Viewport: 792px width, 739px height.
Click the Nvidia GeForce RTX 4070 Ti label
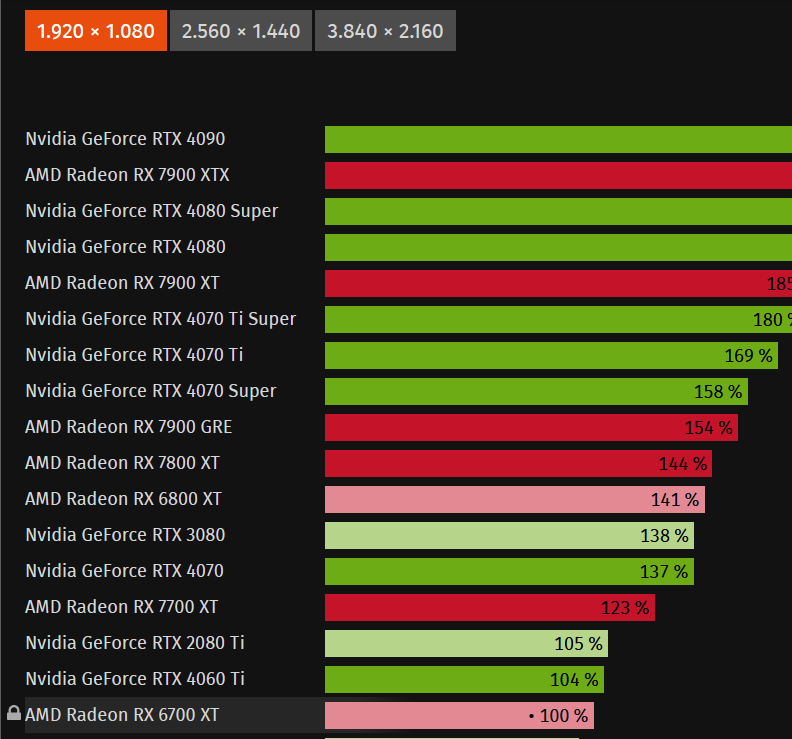[x=134, y=355]
